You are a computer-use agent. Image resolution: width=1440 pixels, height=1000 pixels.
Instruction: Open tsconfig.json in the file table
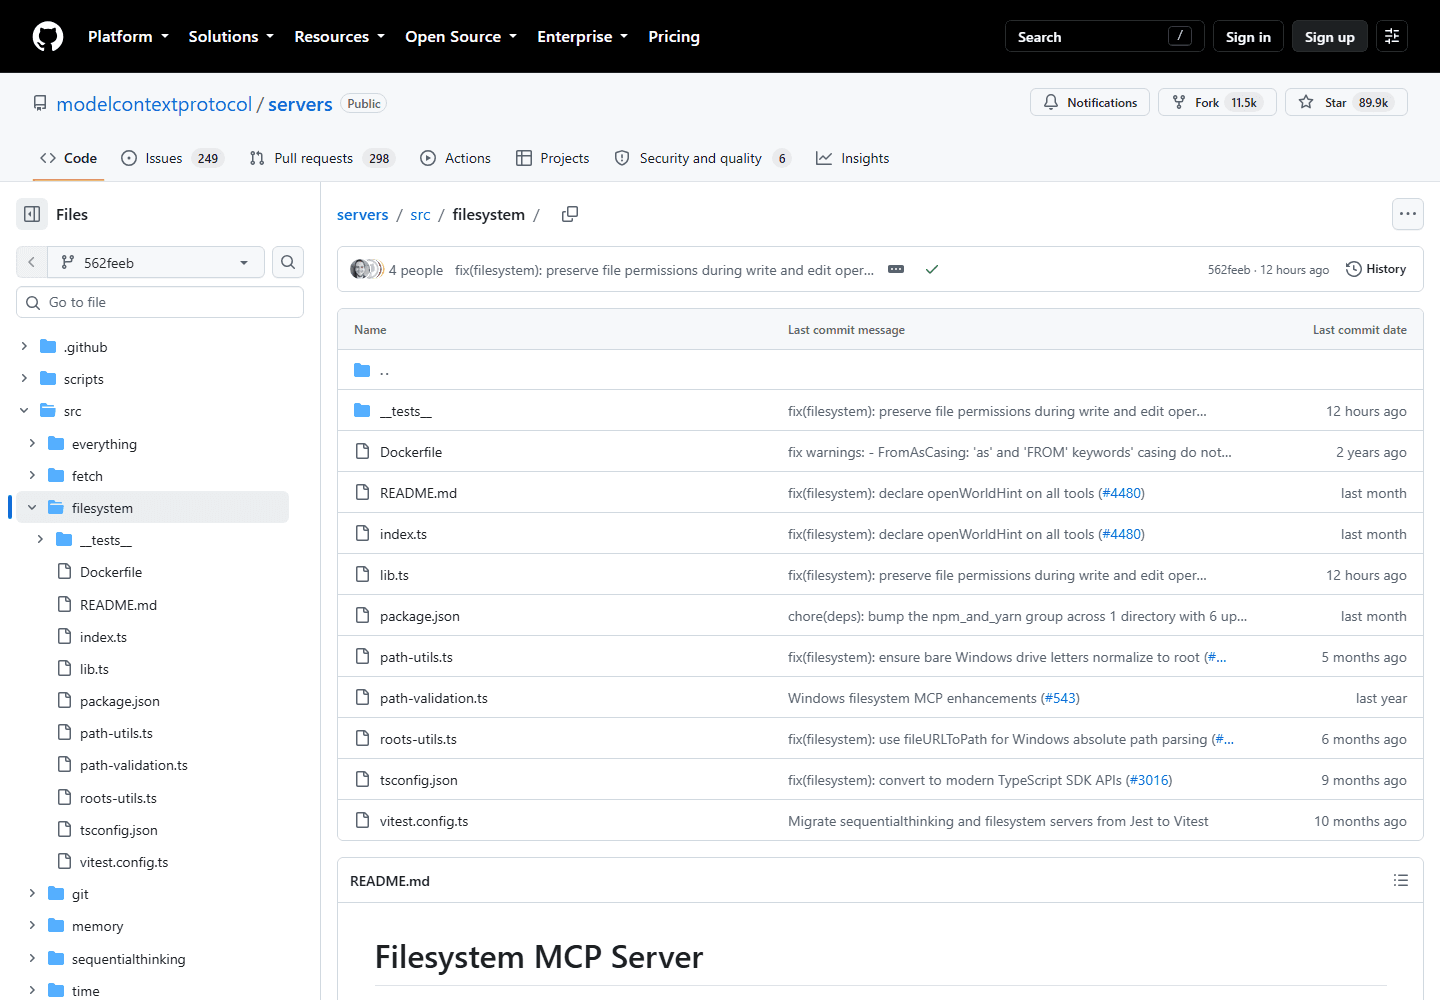pyautogui.click(x=419, y=780)
